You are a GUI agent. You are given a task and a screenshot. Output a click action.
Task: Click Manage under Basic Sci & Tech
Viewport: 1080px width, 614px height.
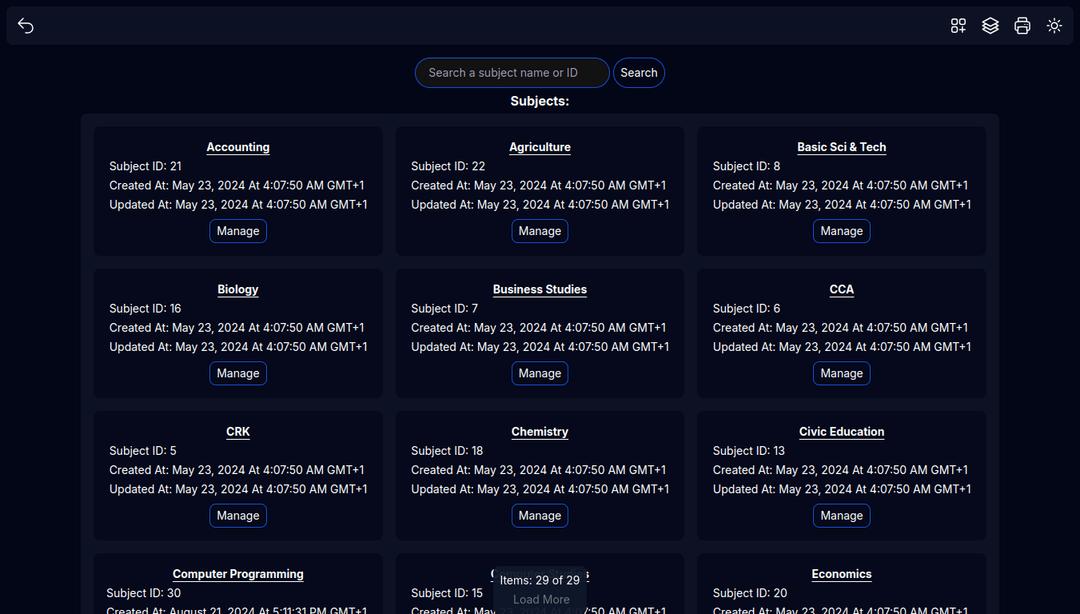pos(841,231)
